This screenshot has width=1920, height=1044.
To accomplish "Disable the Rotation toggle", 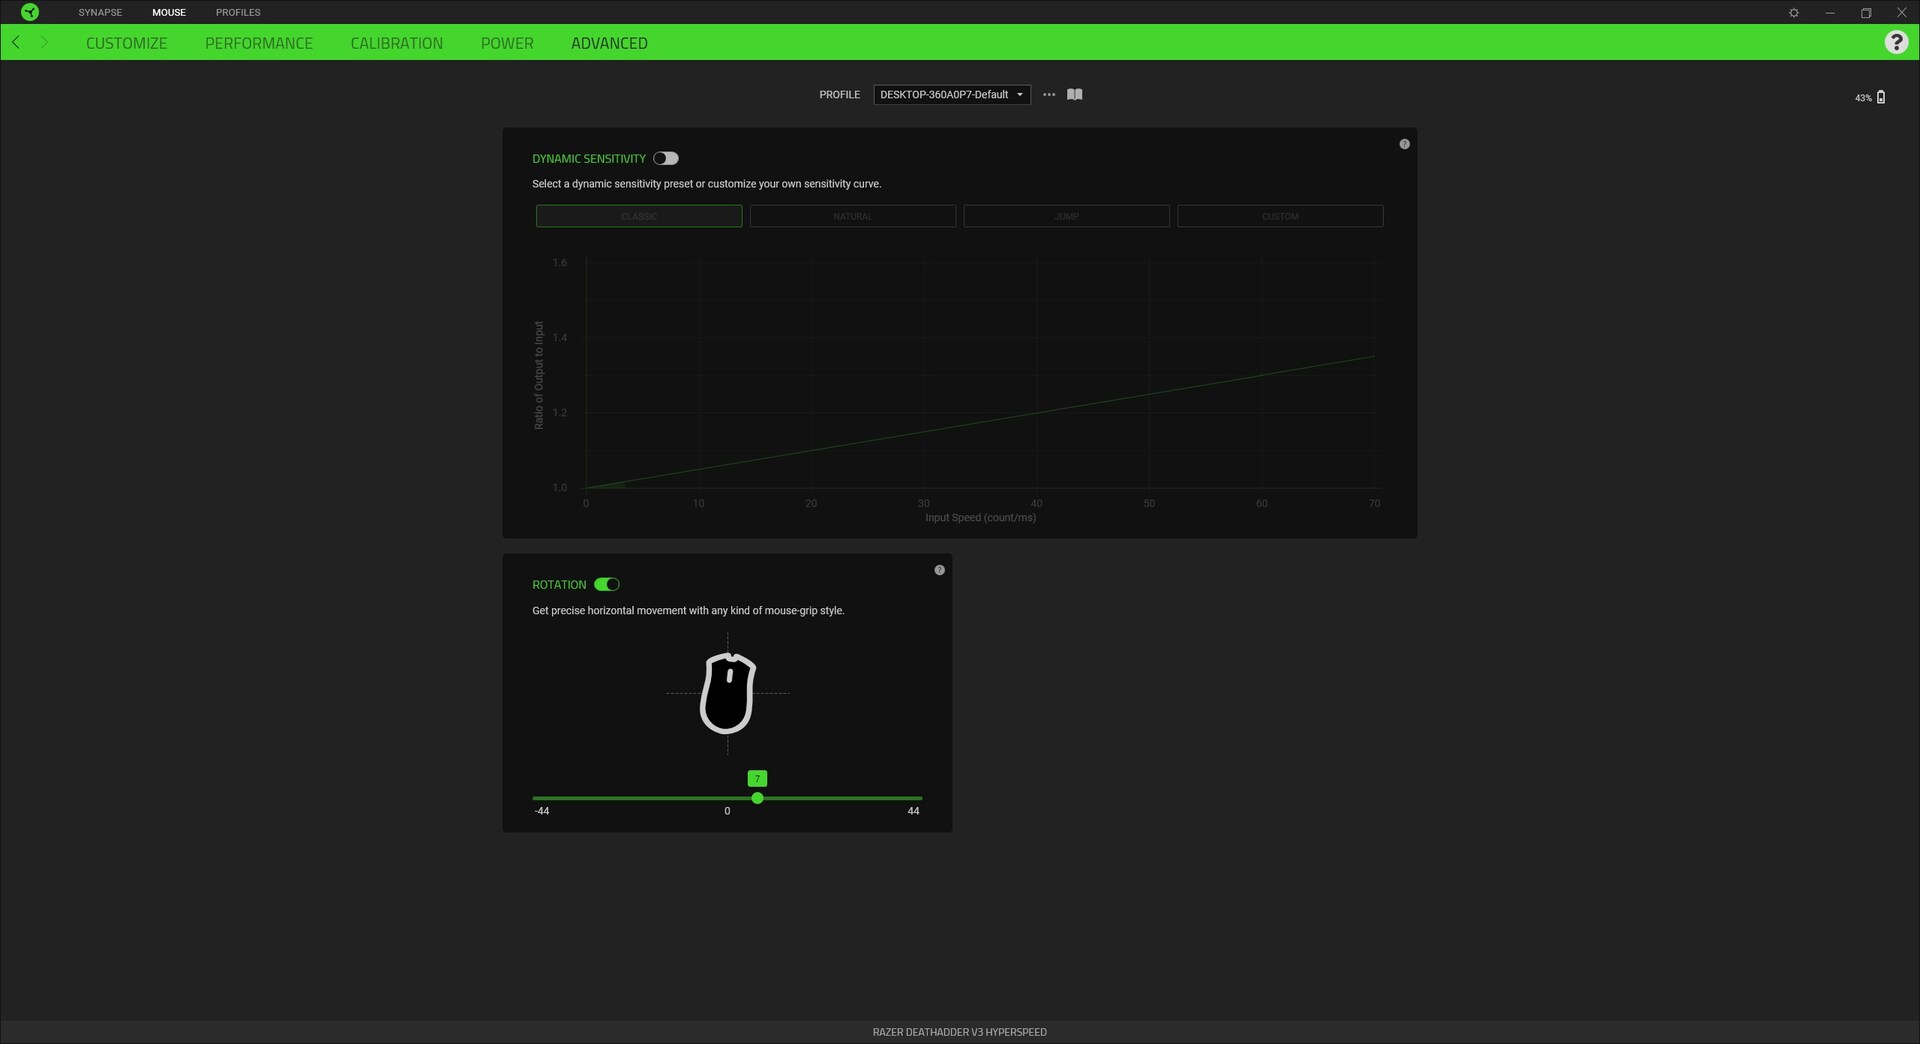I will (x=607, y=584).
